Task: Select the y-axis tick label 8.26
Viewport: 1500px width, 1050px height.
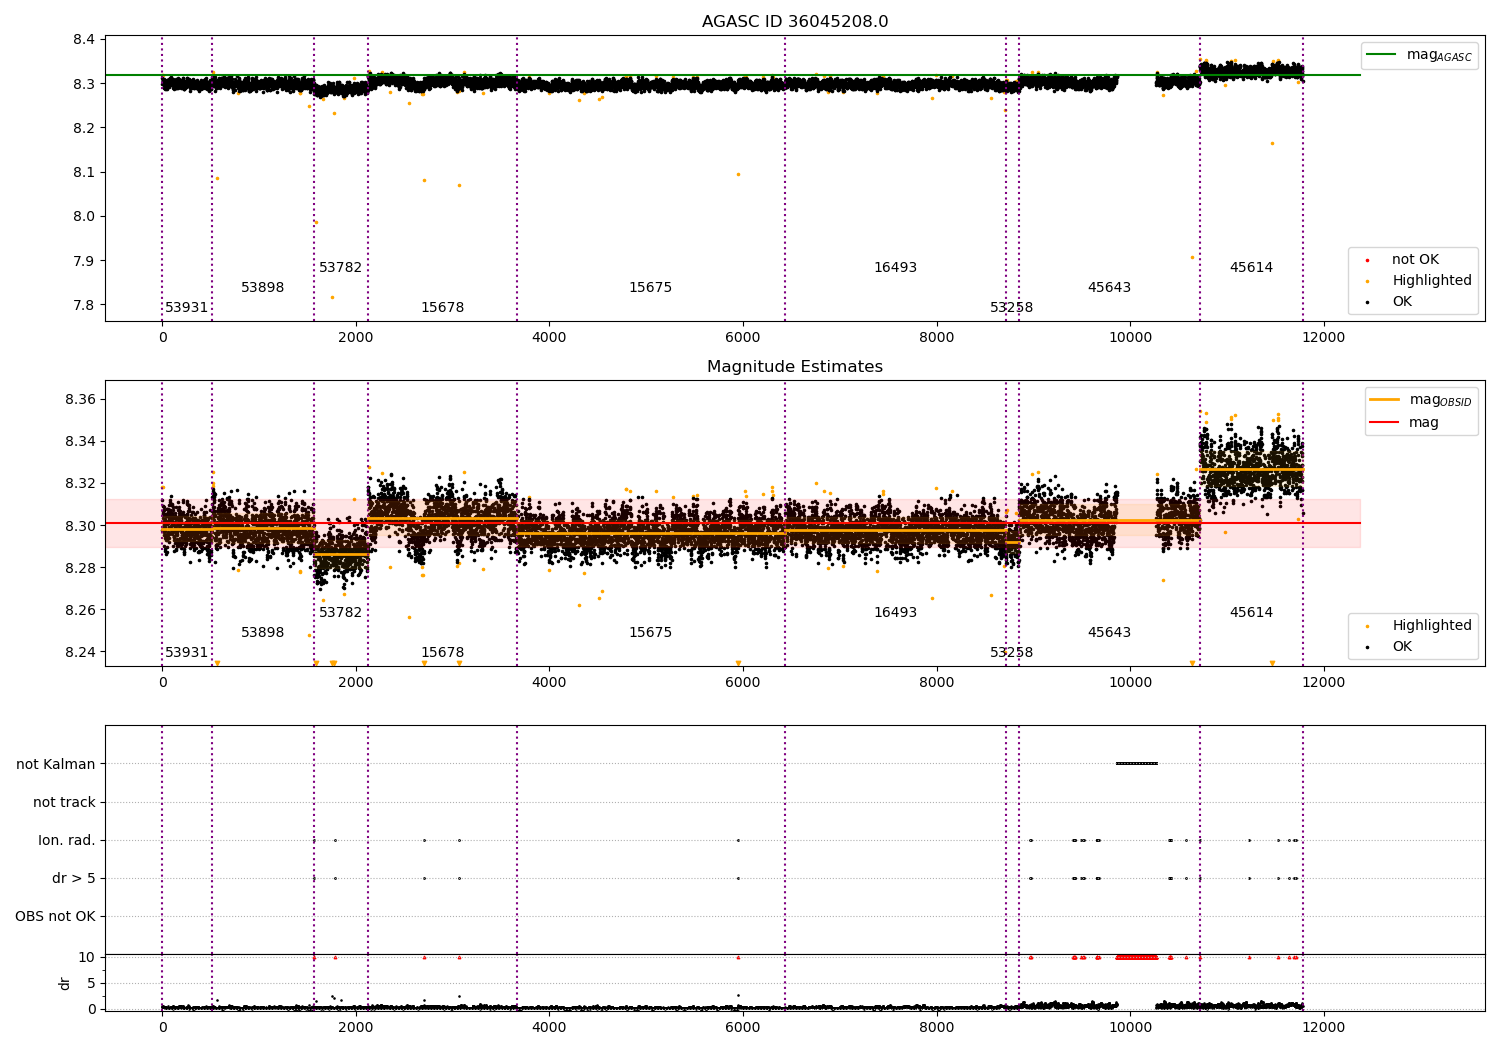Action: (80, 610)
